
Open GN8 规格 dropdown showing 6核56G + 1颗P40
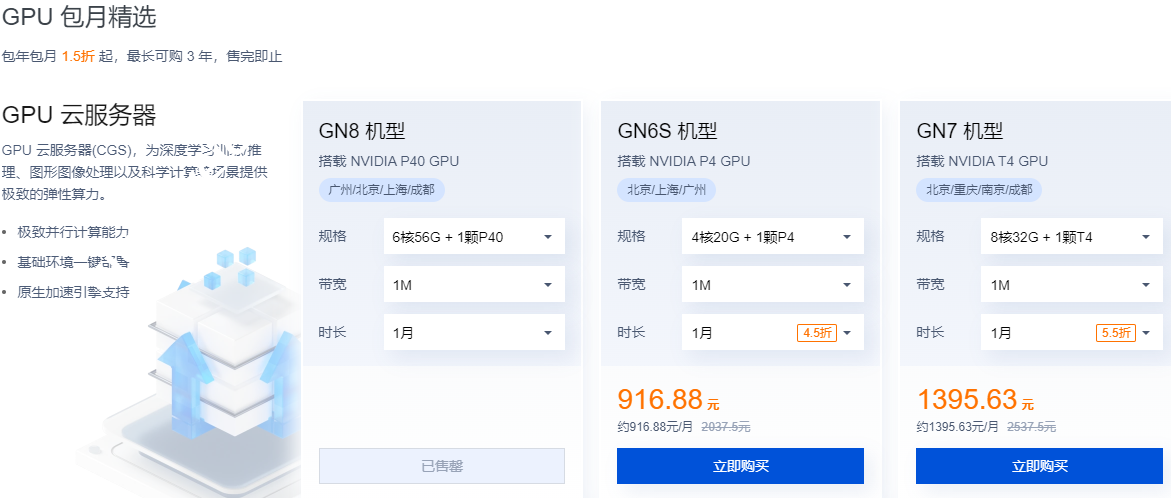click(473, 237)
